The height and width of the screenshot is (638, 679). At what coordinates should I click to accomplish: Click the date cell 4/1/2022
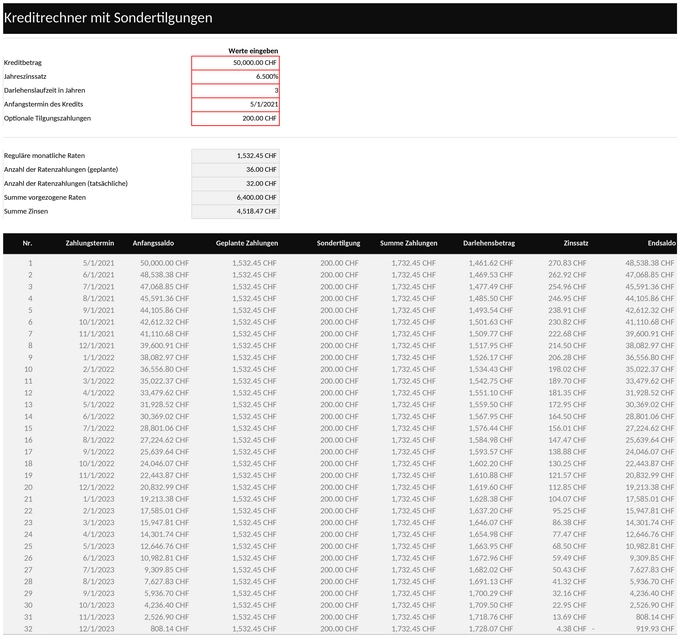pos(98,392)
